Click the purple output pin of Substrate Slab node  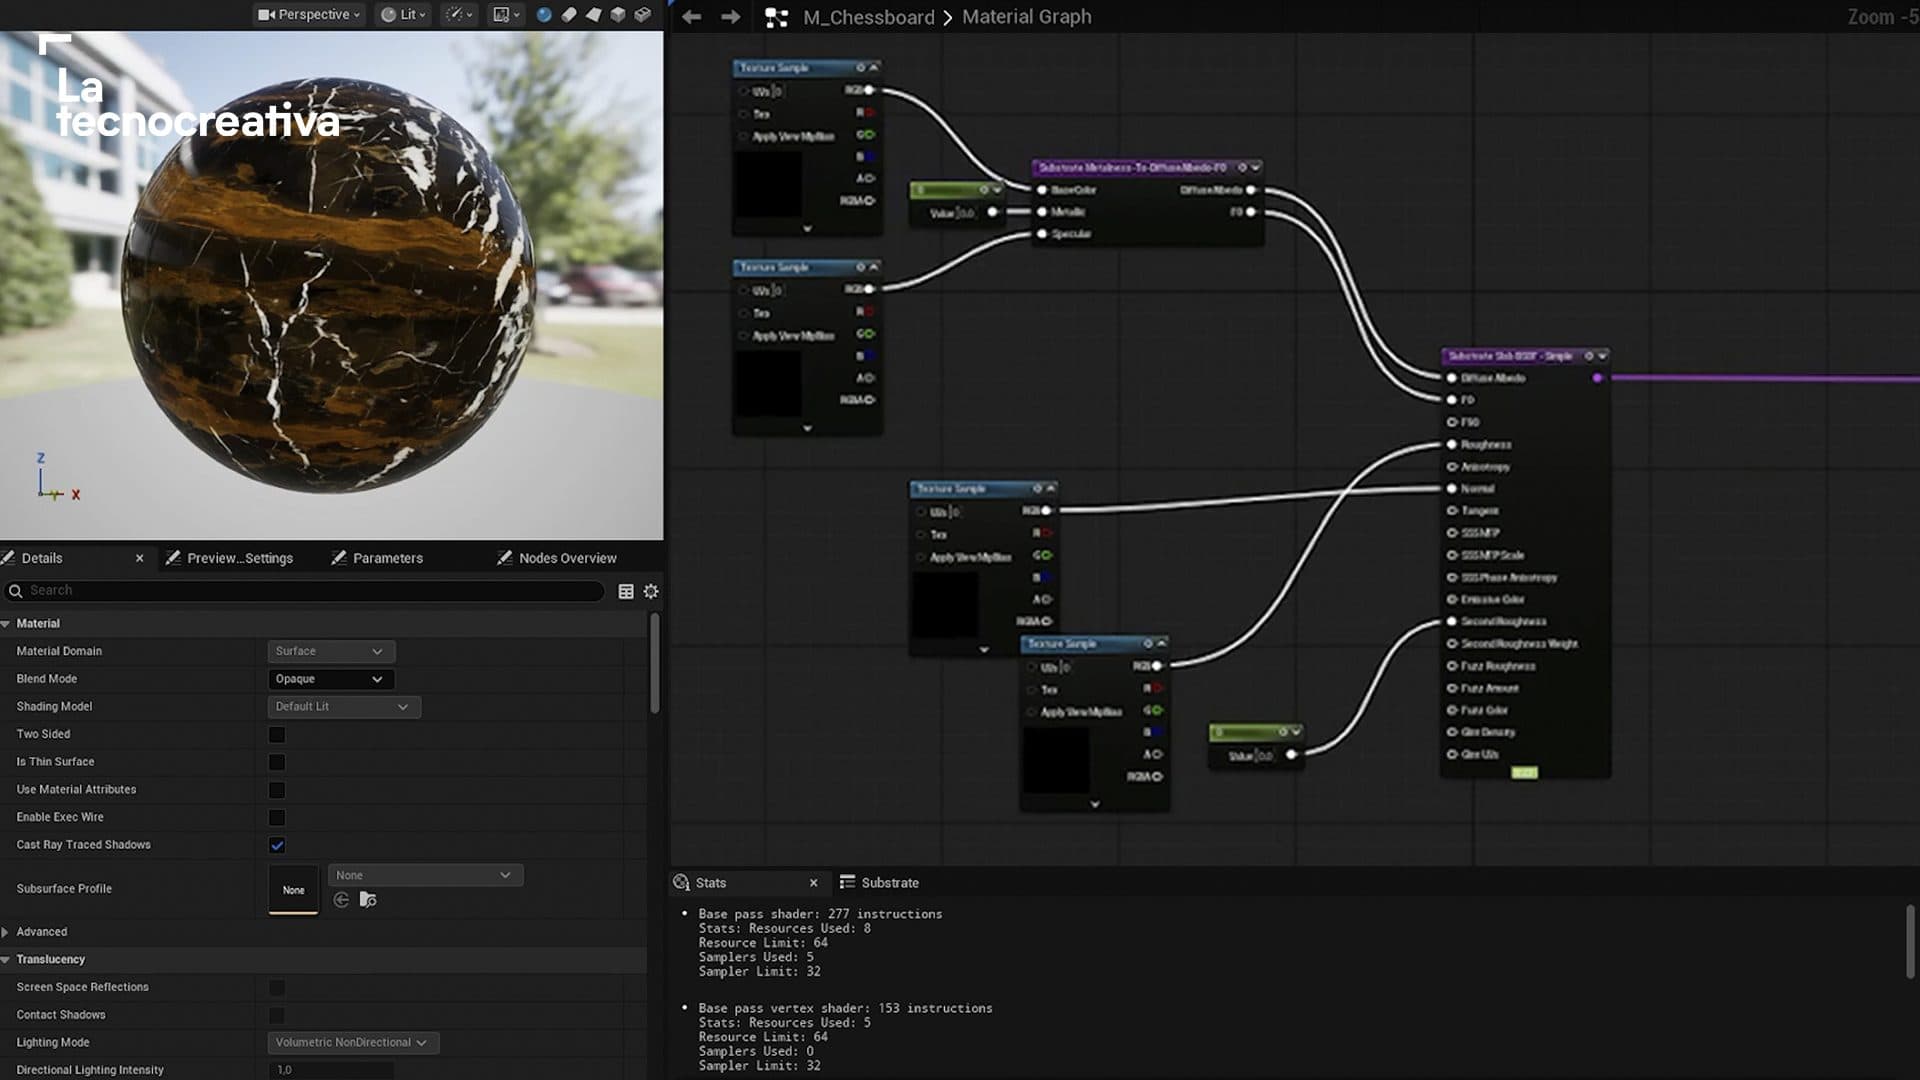click(x=1597, y=378)
